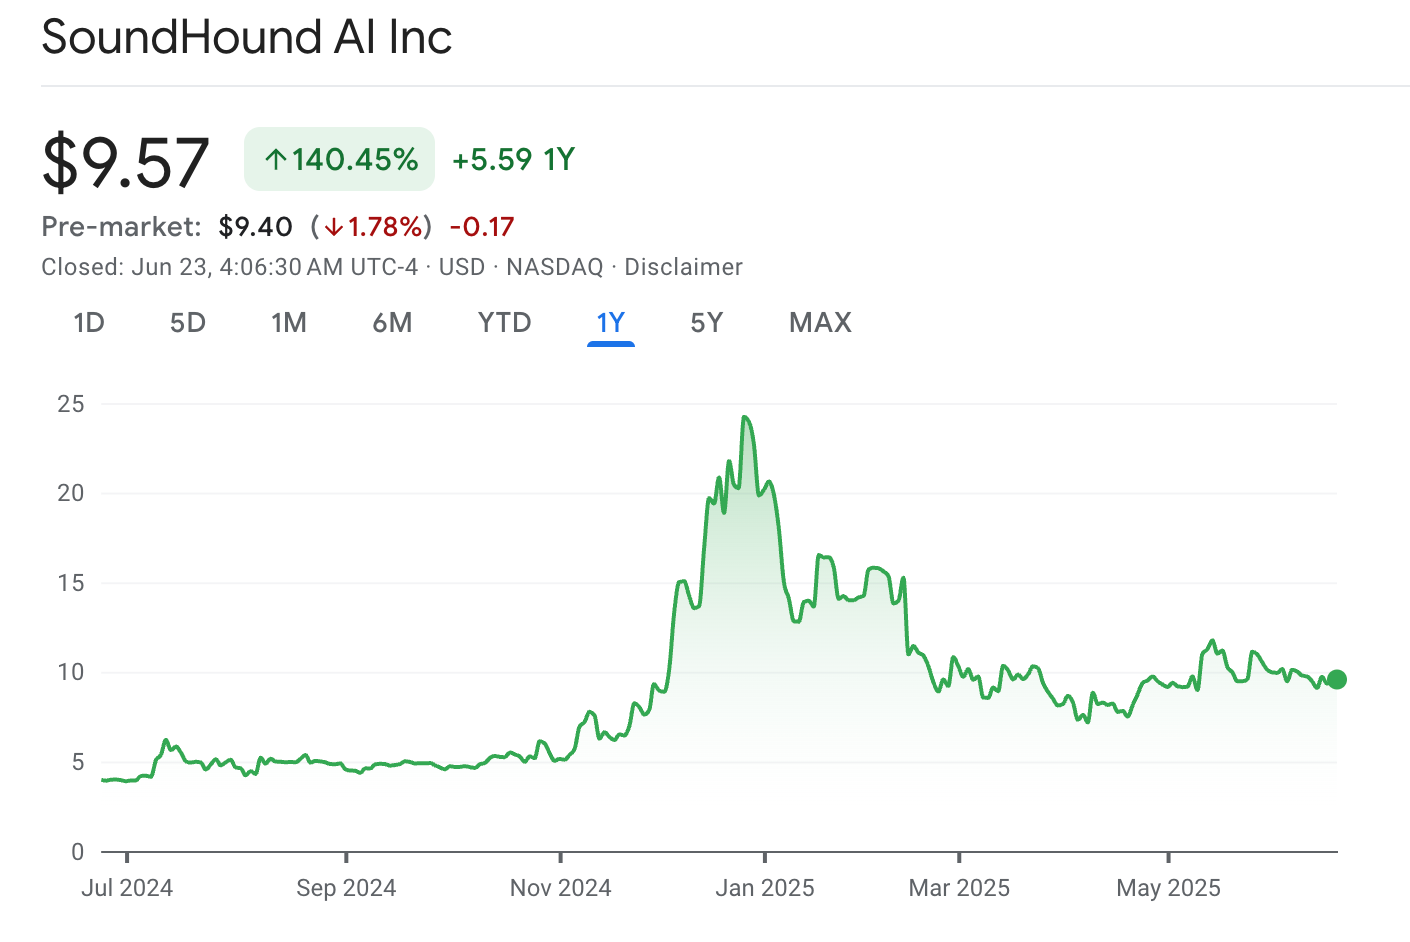This screenshot has height=942, width=1410.
Task: Click the 15 value on price axis
Action: coord(71,583)
